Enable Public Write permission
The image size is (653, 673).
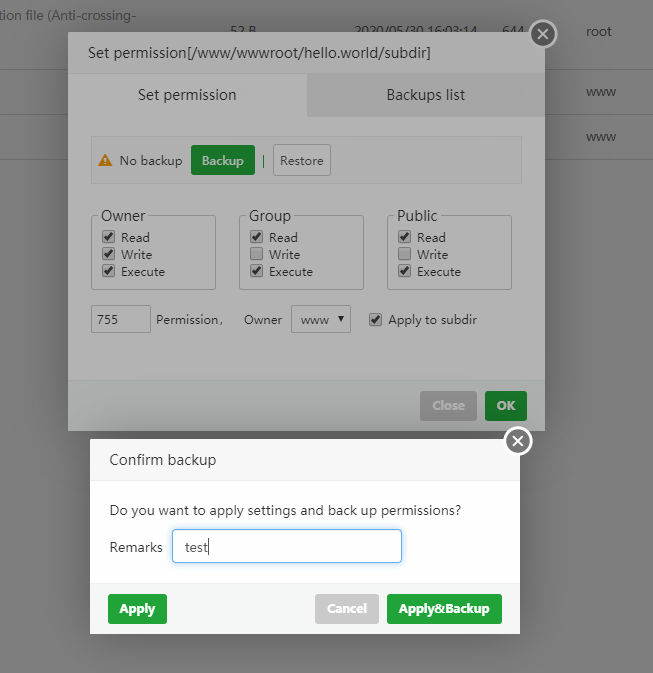tap(404, 254)
